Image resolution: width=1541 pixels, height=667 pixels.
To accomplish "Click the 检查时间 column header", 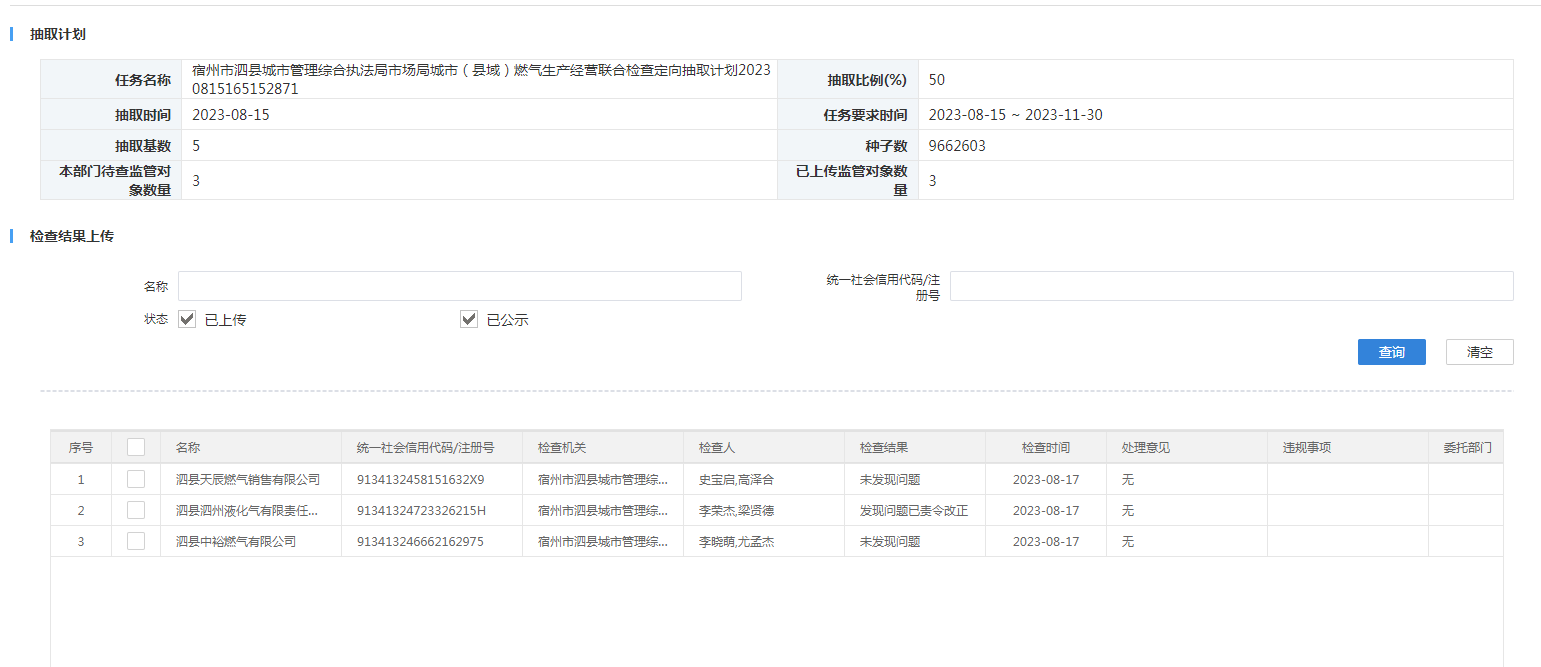I will 1046,447.
